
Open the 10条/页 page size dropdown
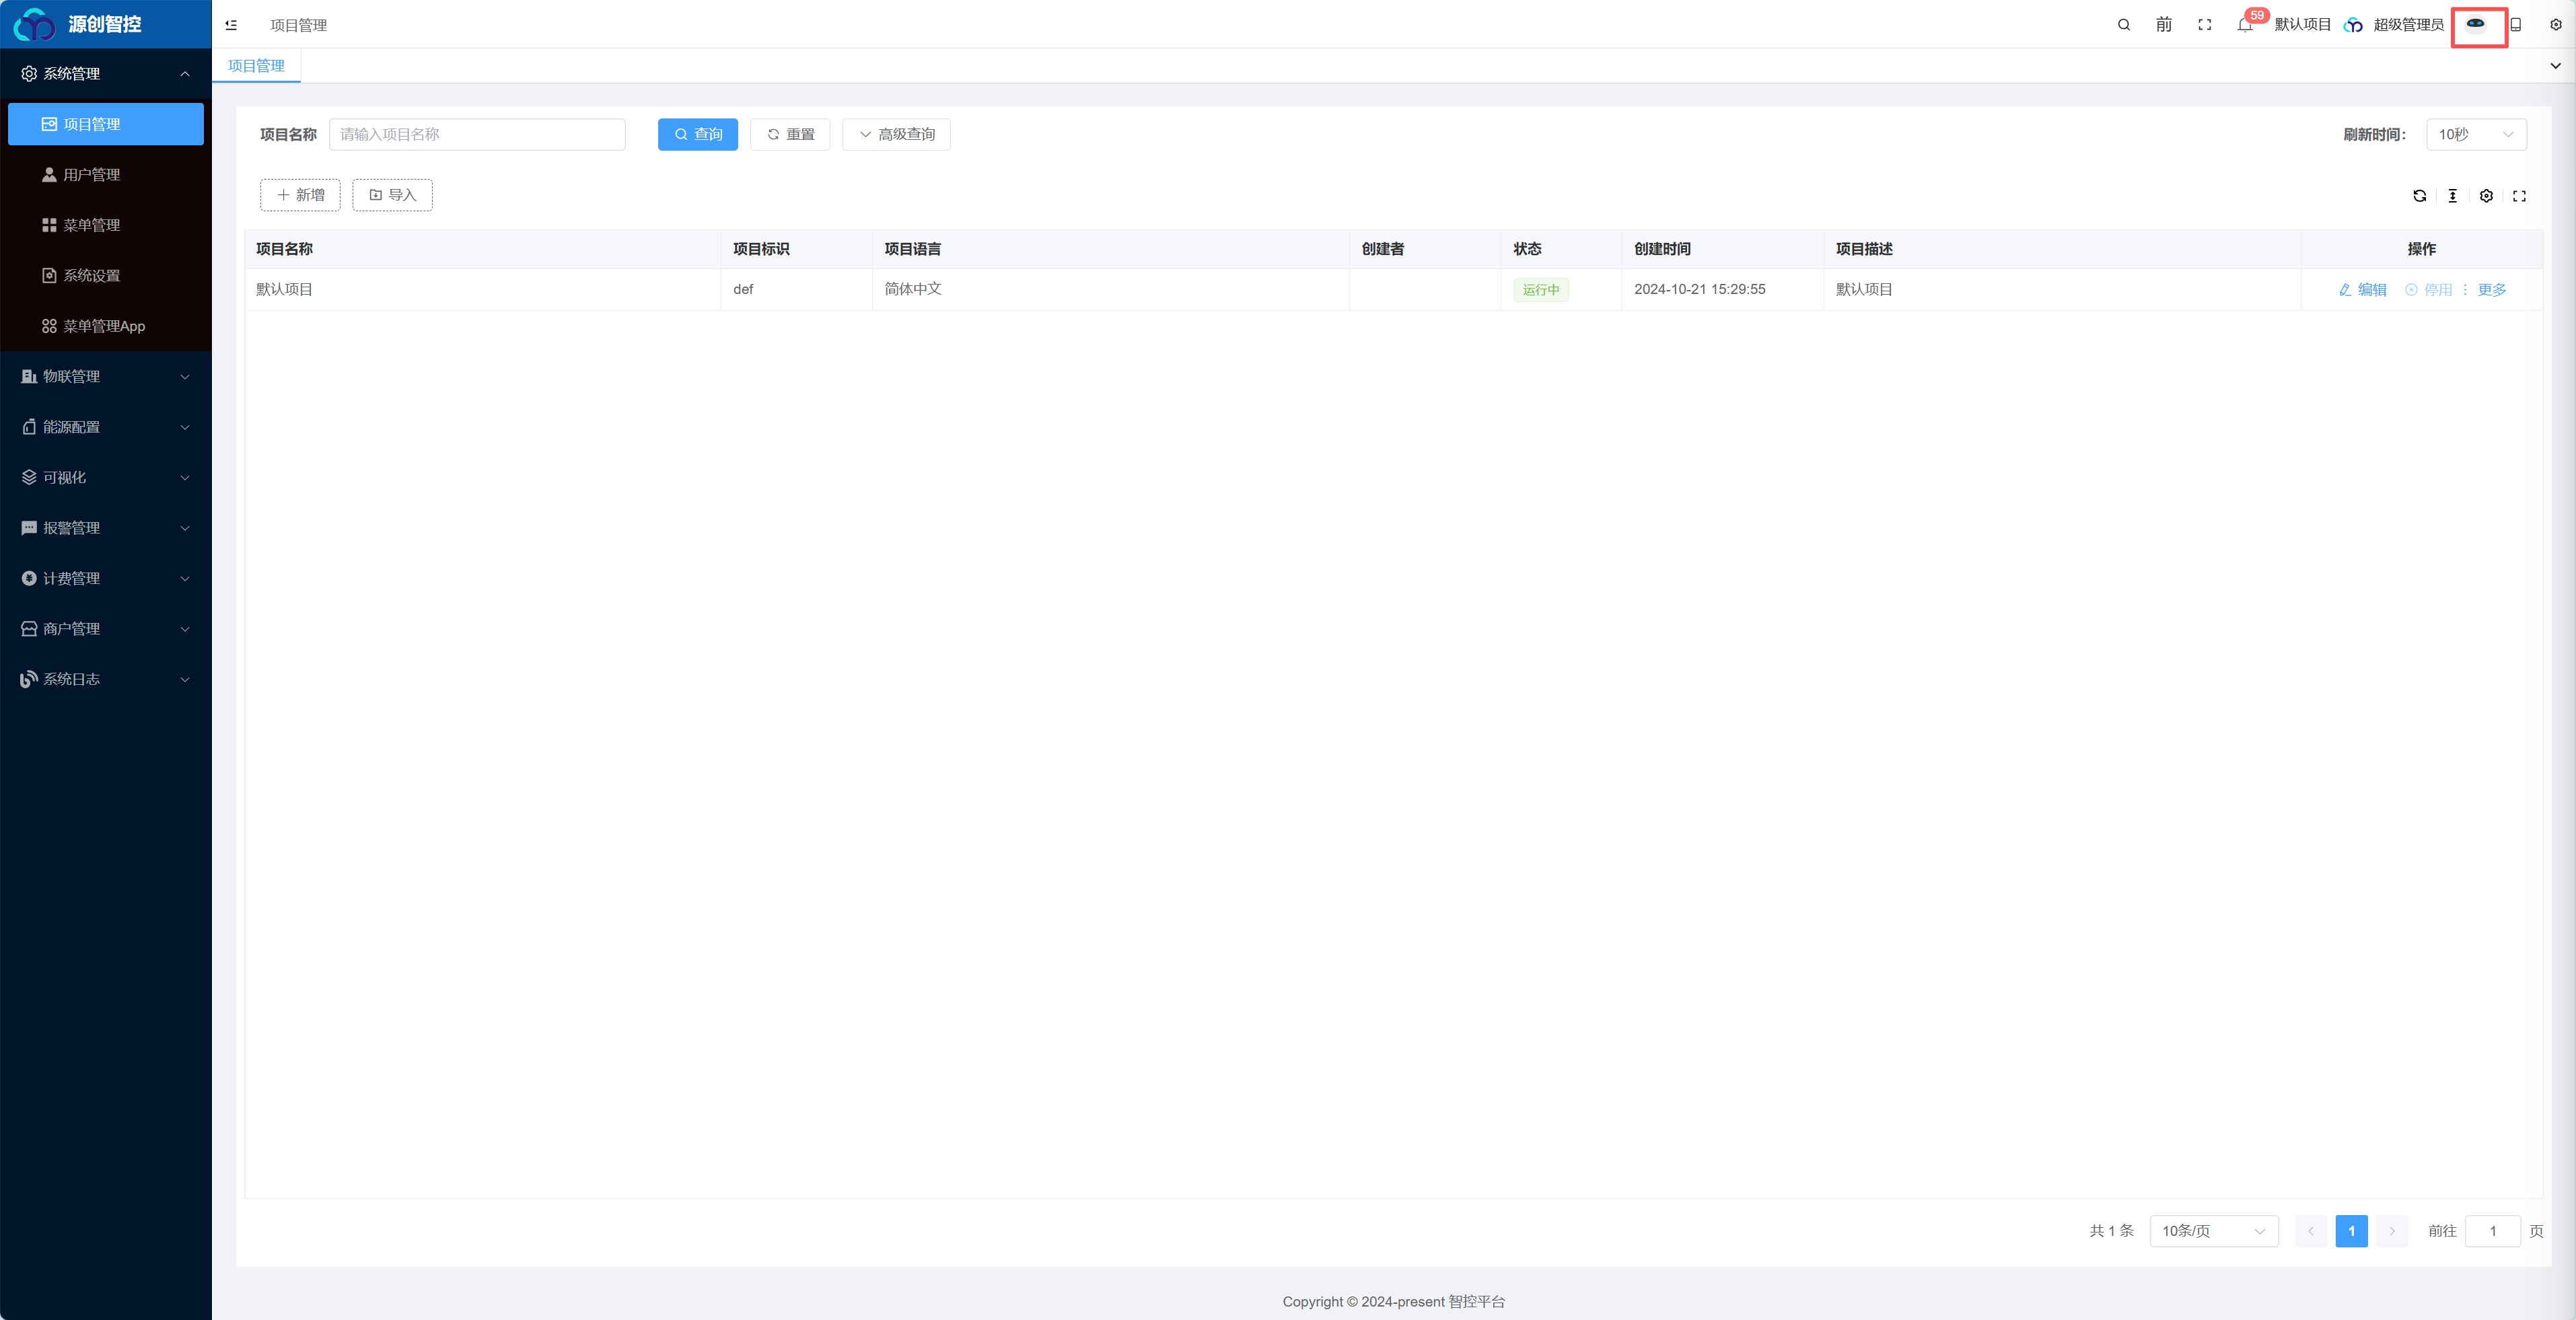click(2214, 1231)
